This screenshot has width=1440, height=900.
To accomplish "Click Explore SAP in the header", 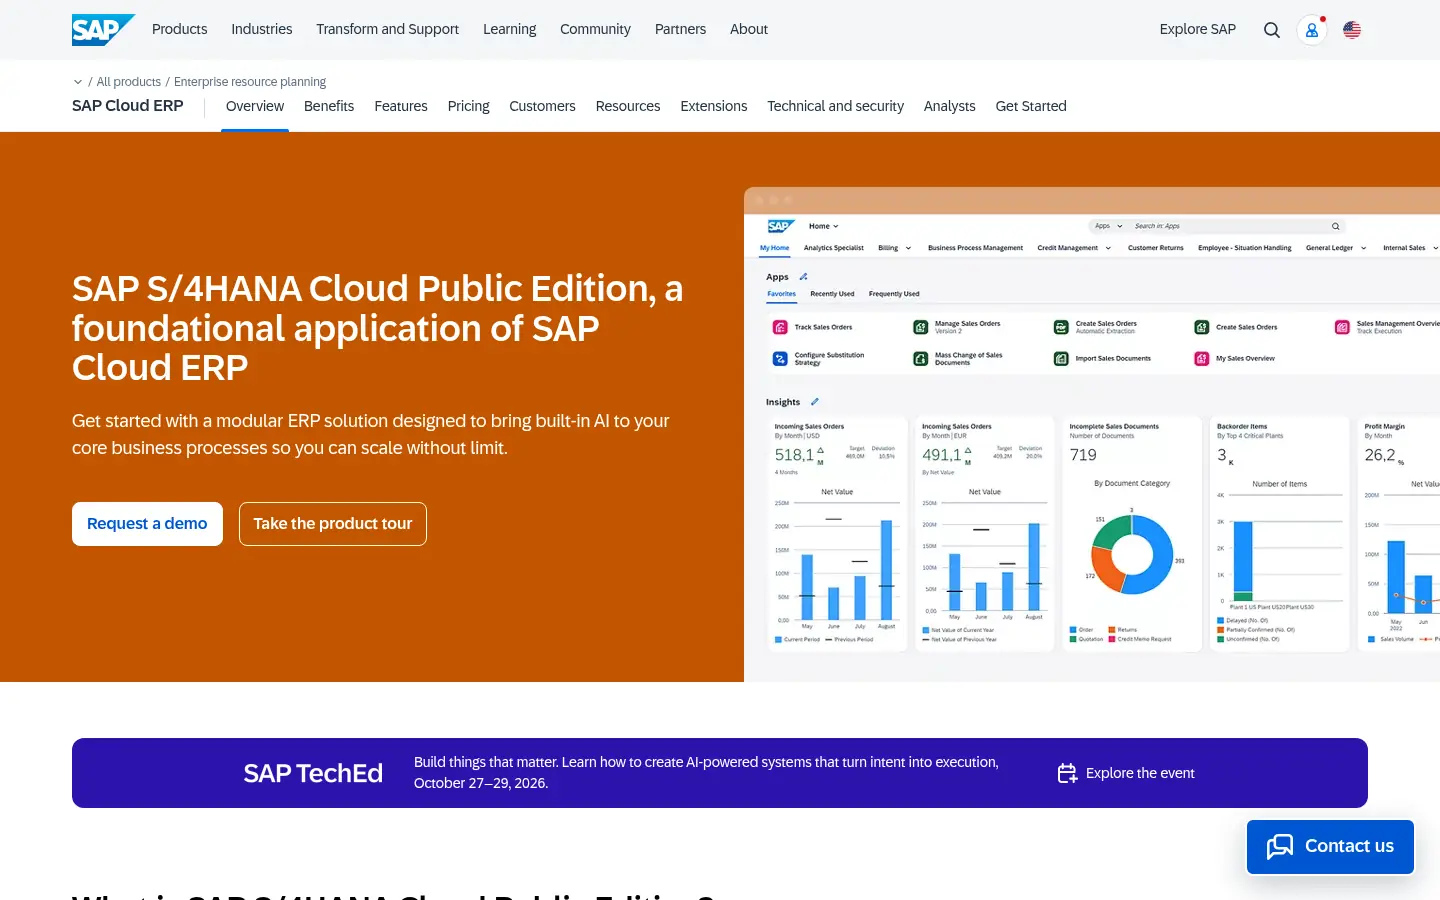I will (x=1198, y=29).
